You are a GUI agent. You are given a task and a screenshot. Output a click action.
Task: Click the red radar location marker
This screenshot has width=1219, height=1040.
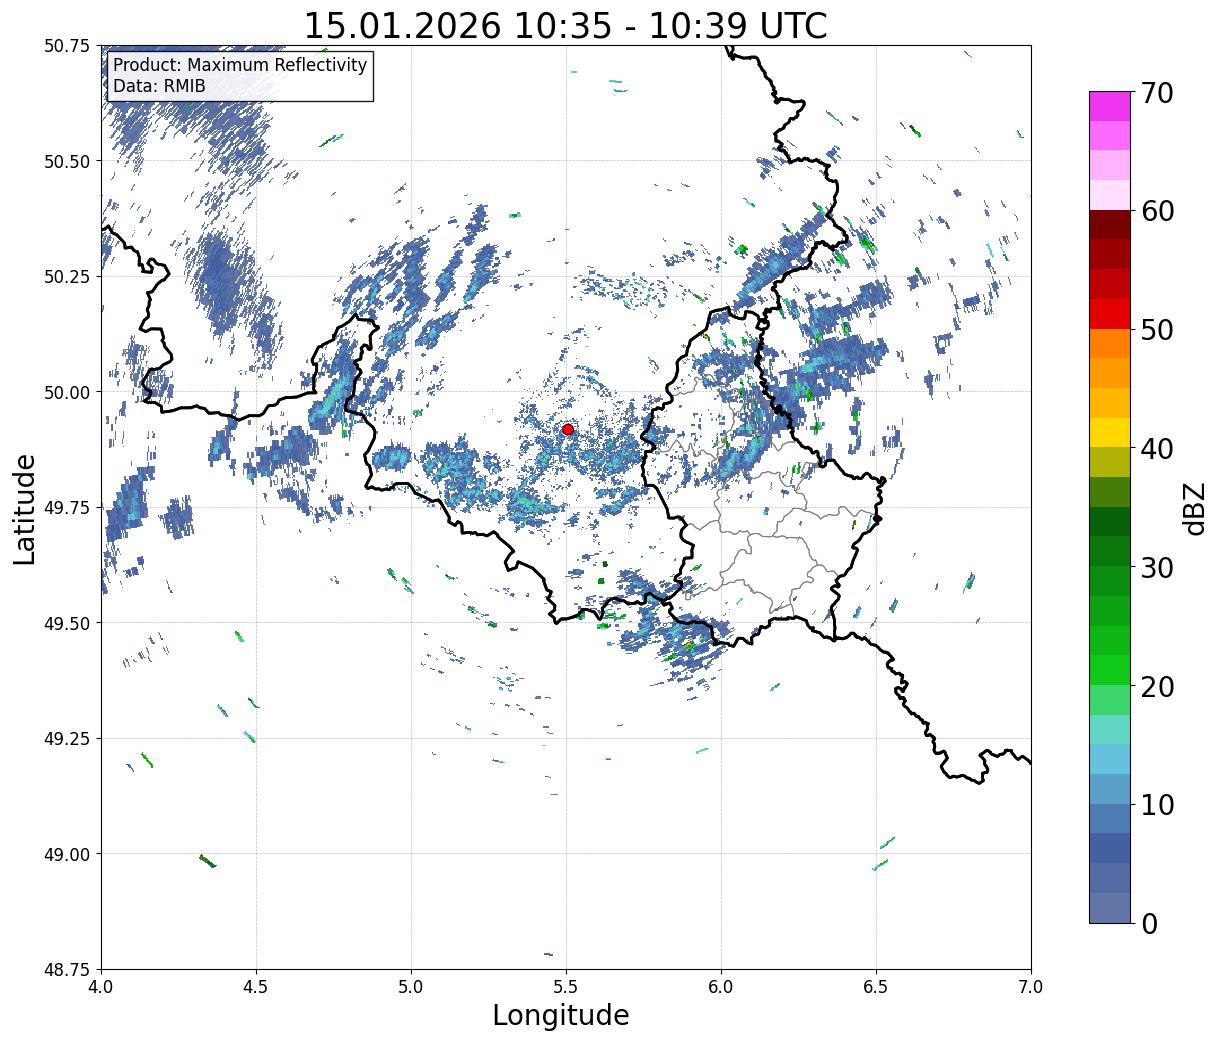tap(568, 429)
